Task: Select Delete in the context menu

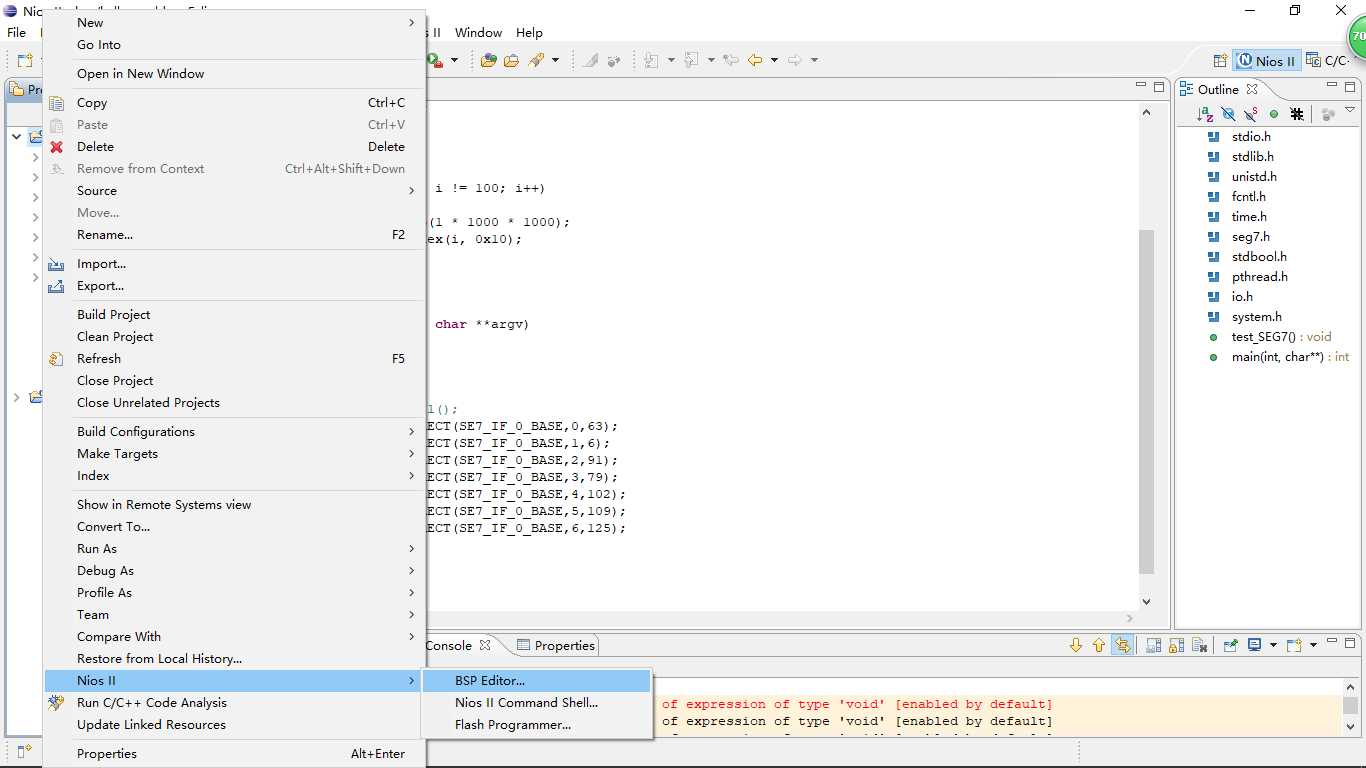Action: (x=234, y=147)
